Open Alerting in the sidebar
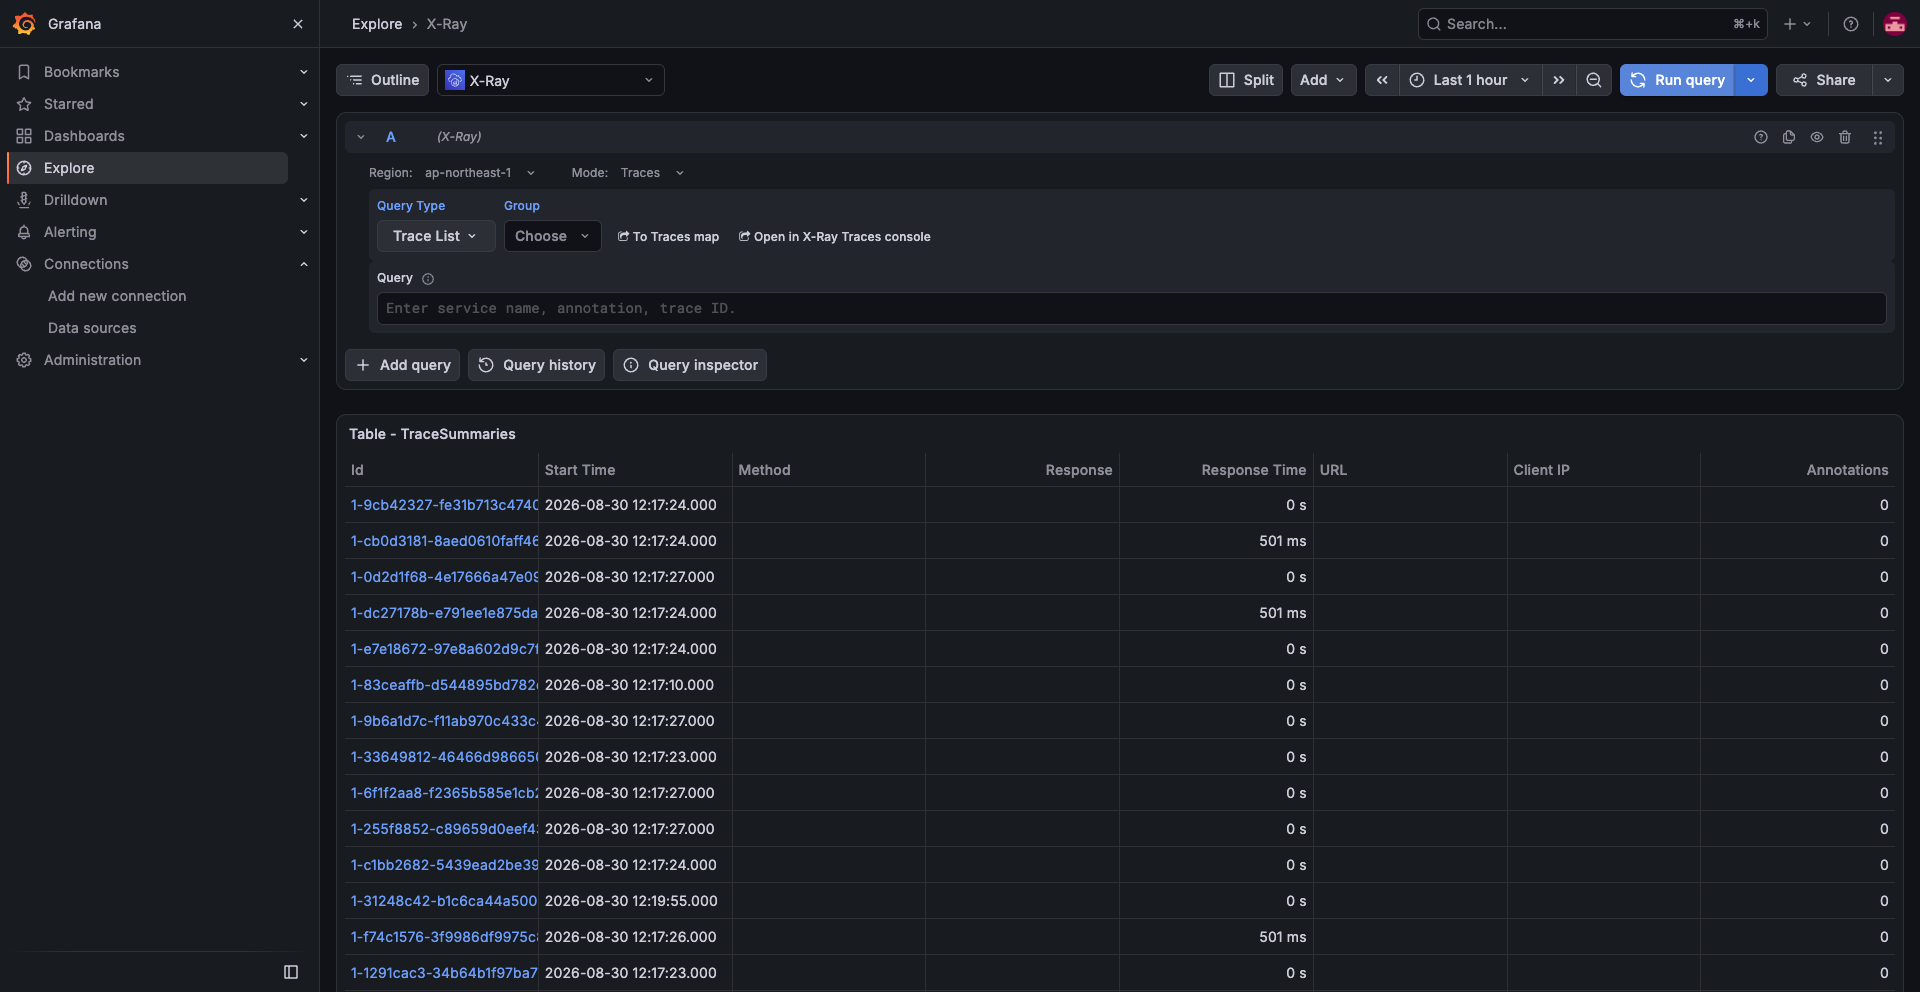The width and height of the screenshot is (1920, 992). (x=70, y=232)
